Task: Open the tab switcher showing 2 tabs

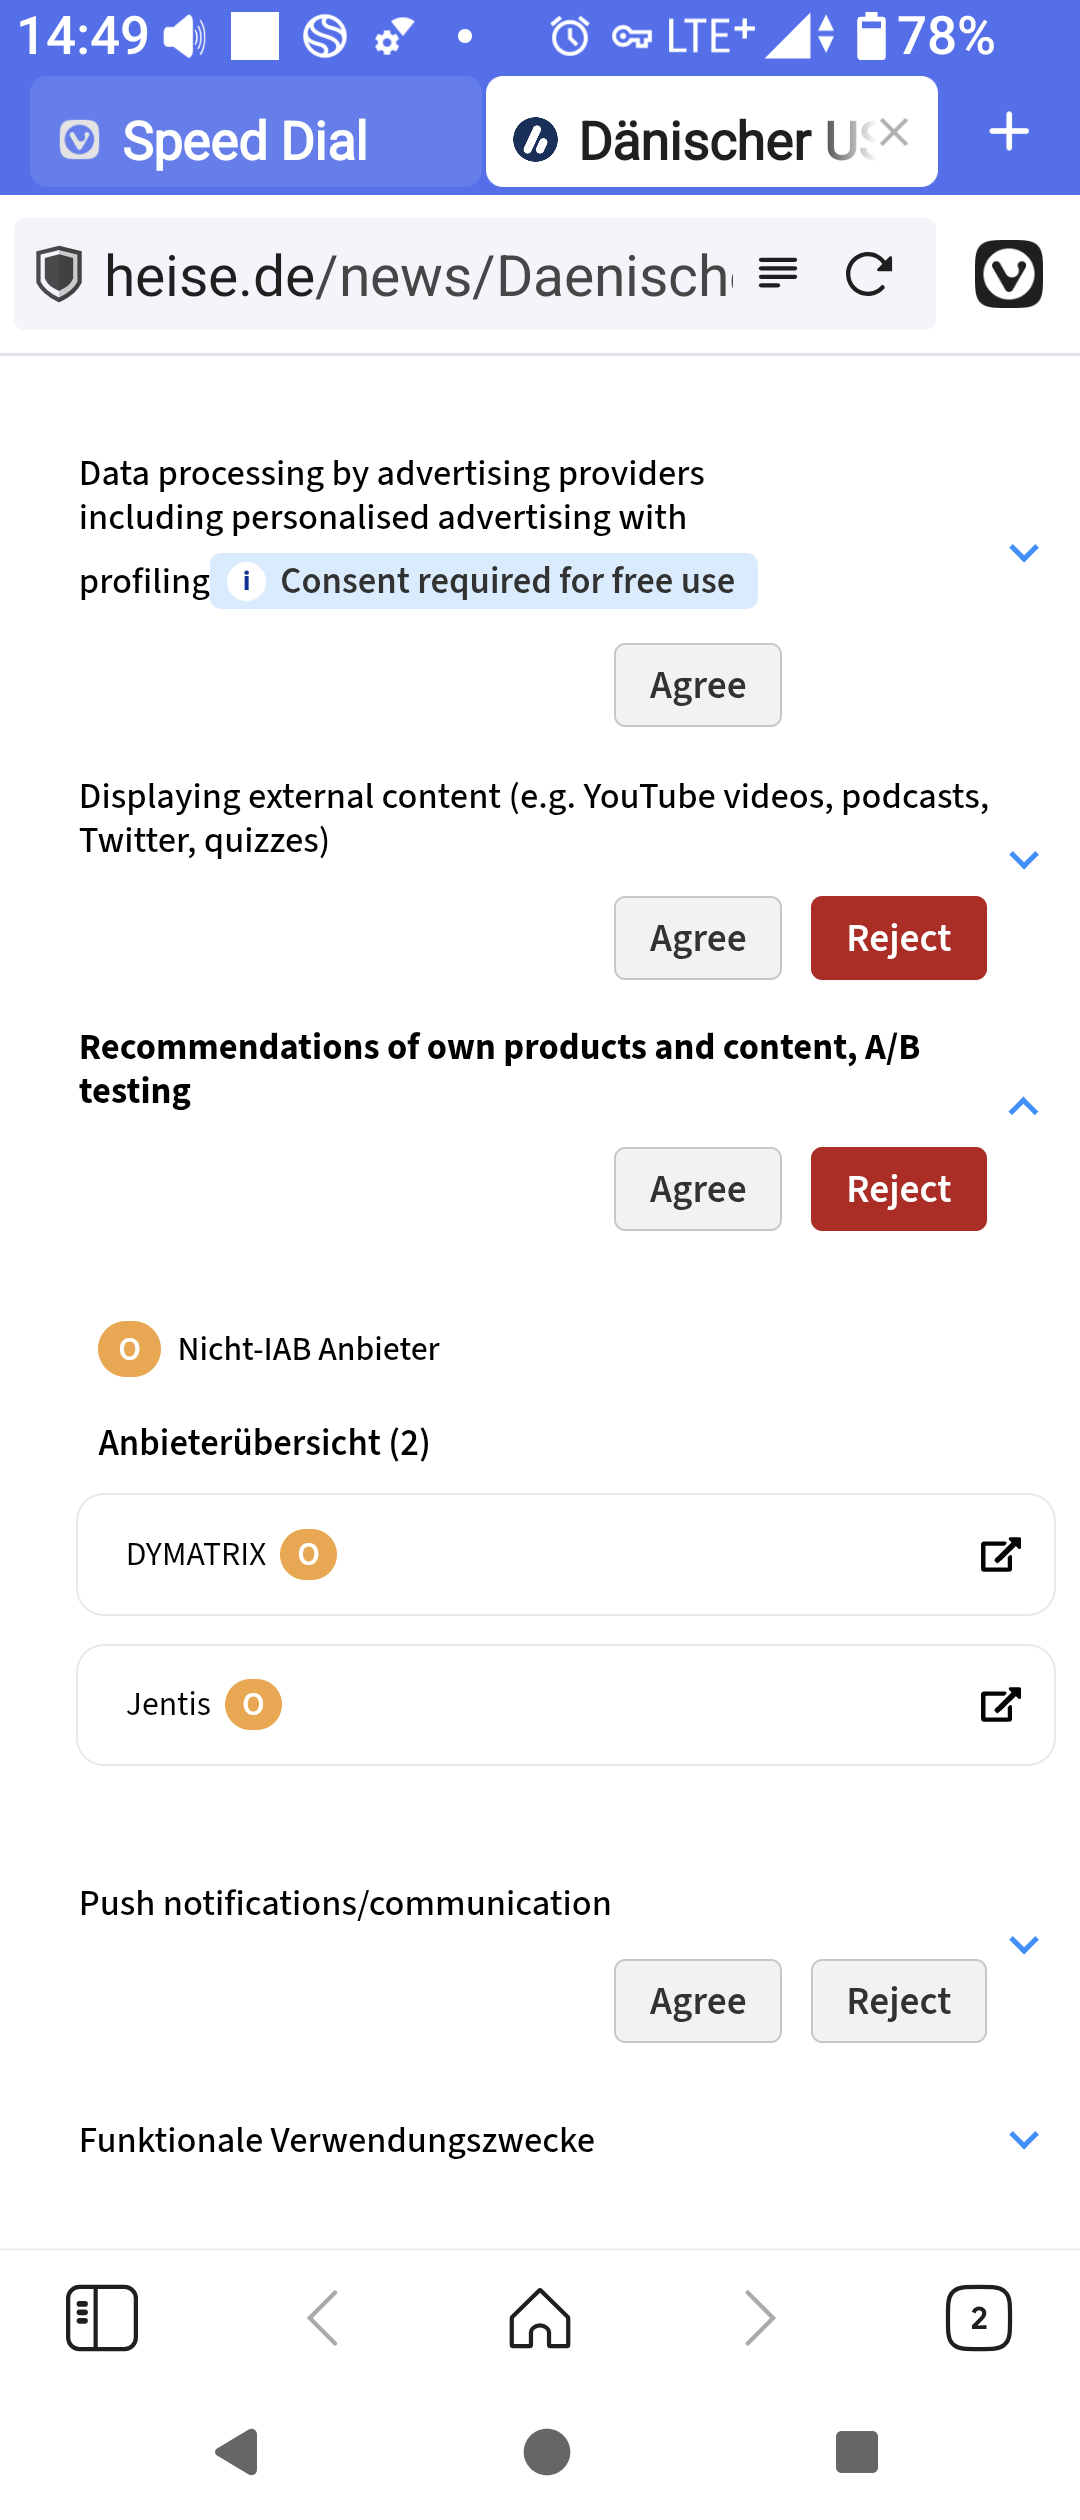Action: [978, 2317]
